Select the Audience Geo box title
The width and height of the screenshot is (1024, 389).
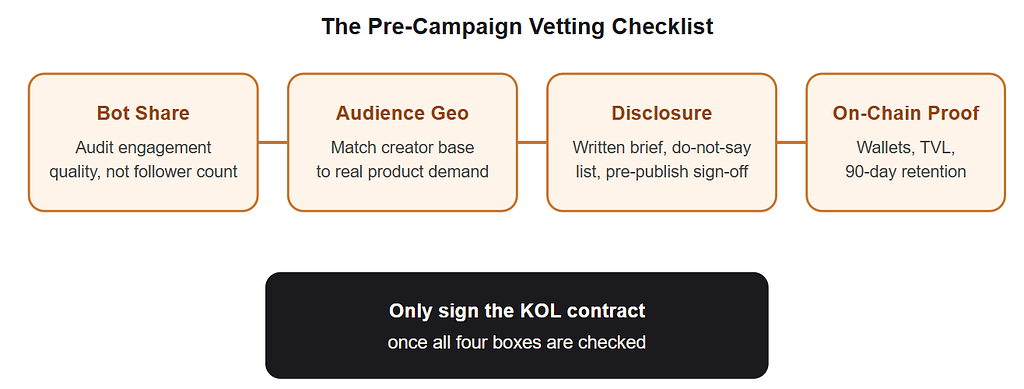tap(402, 113)
